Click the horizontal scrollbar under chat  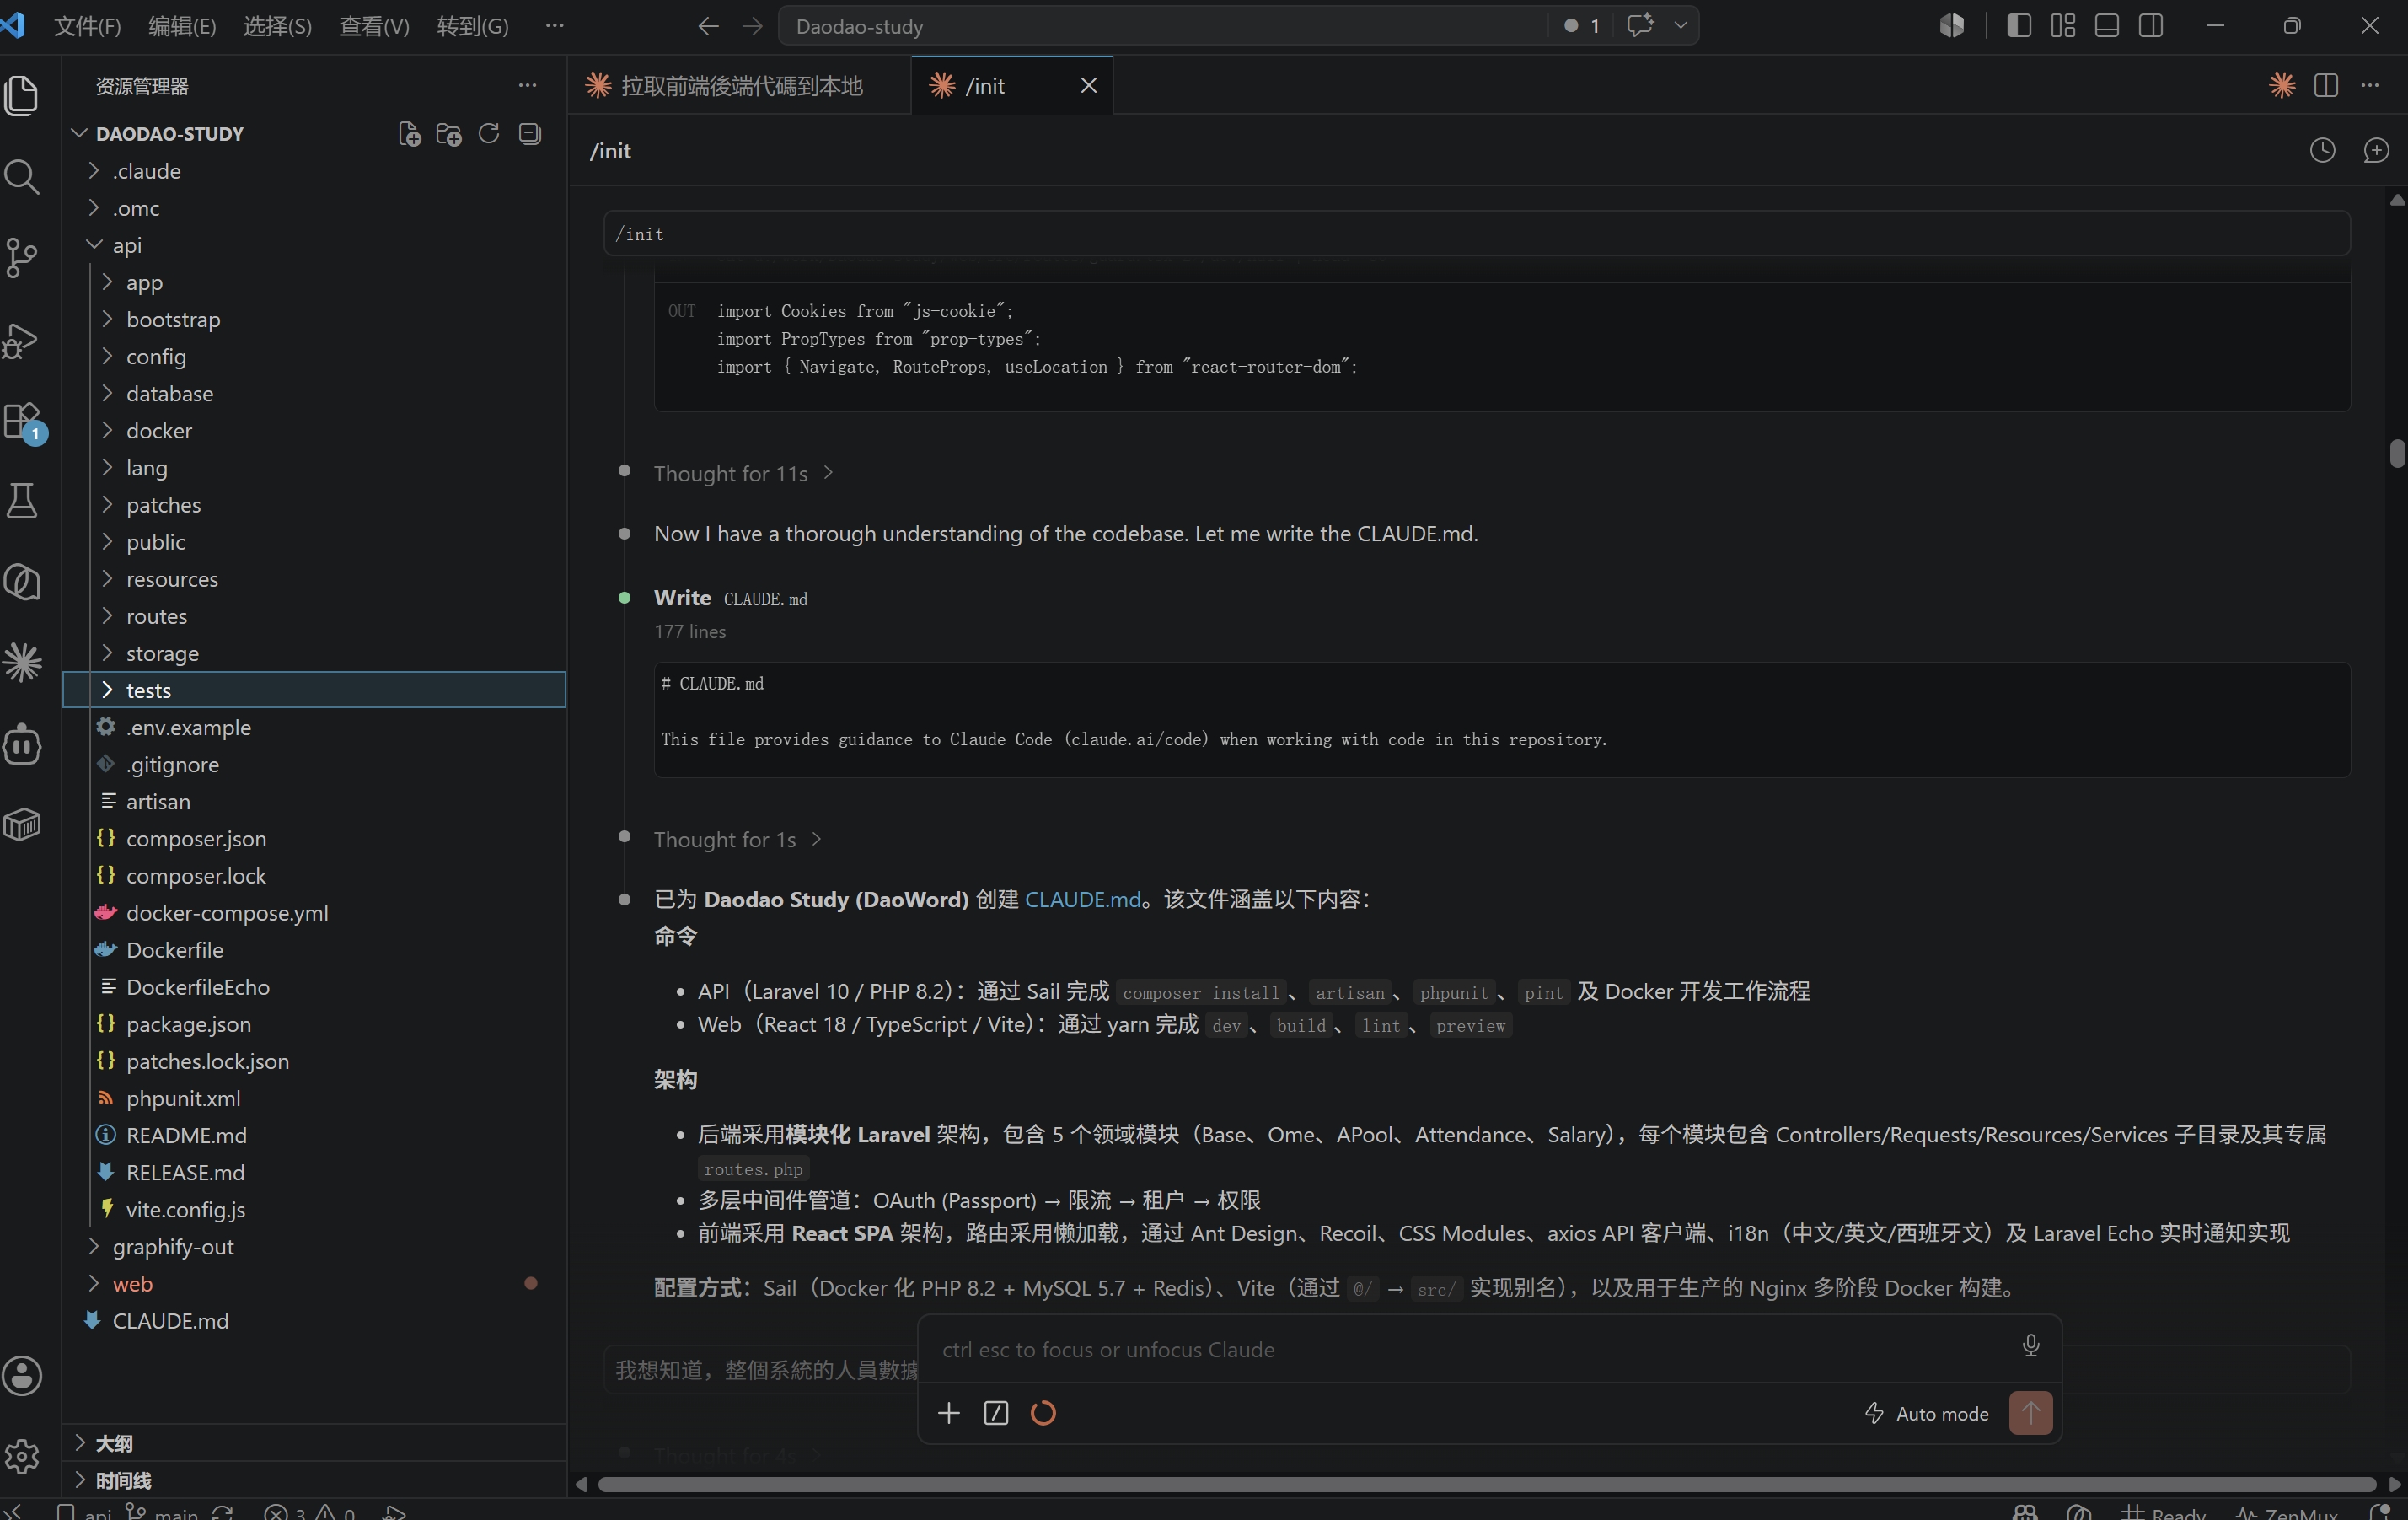[1486, 1484]
